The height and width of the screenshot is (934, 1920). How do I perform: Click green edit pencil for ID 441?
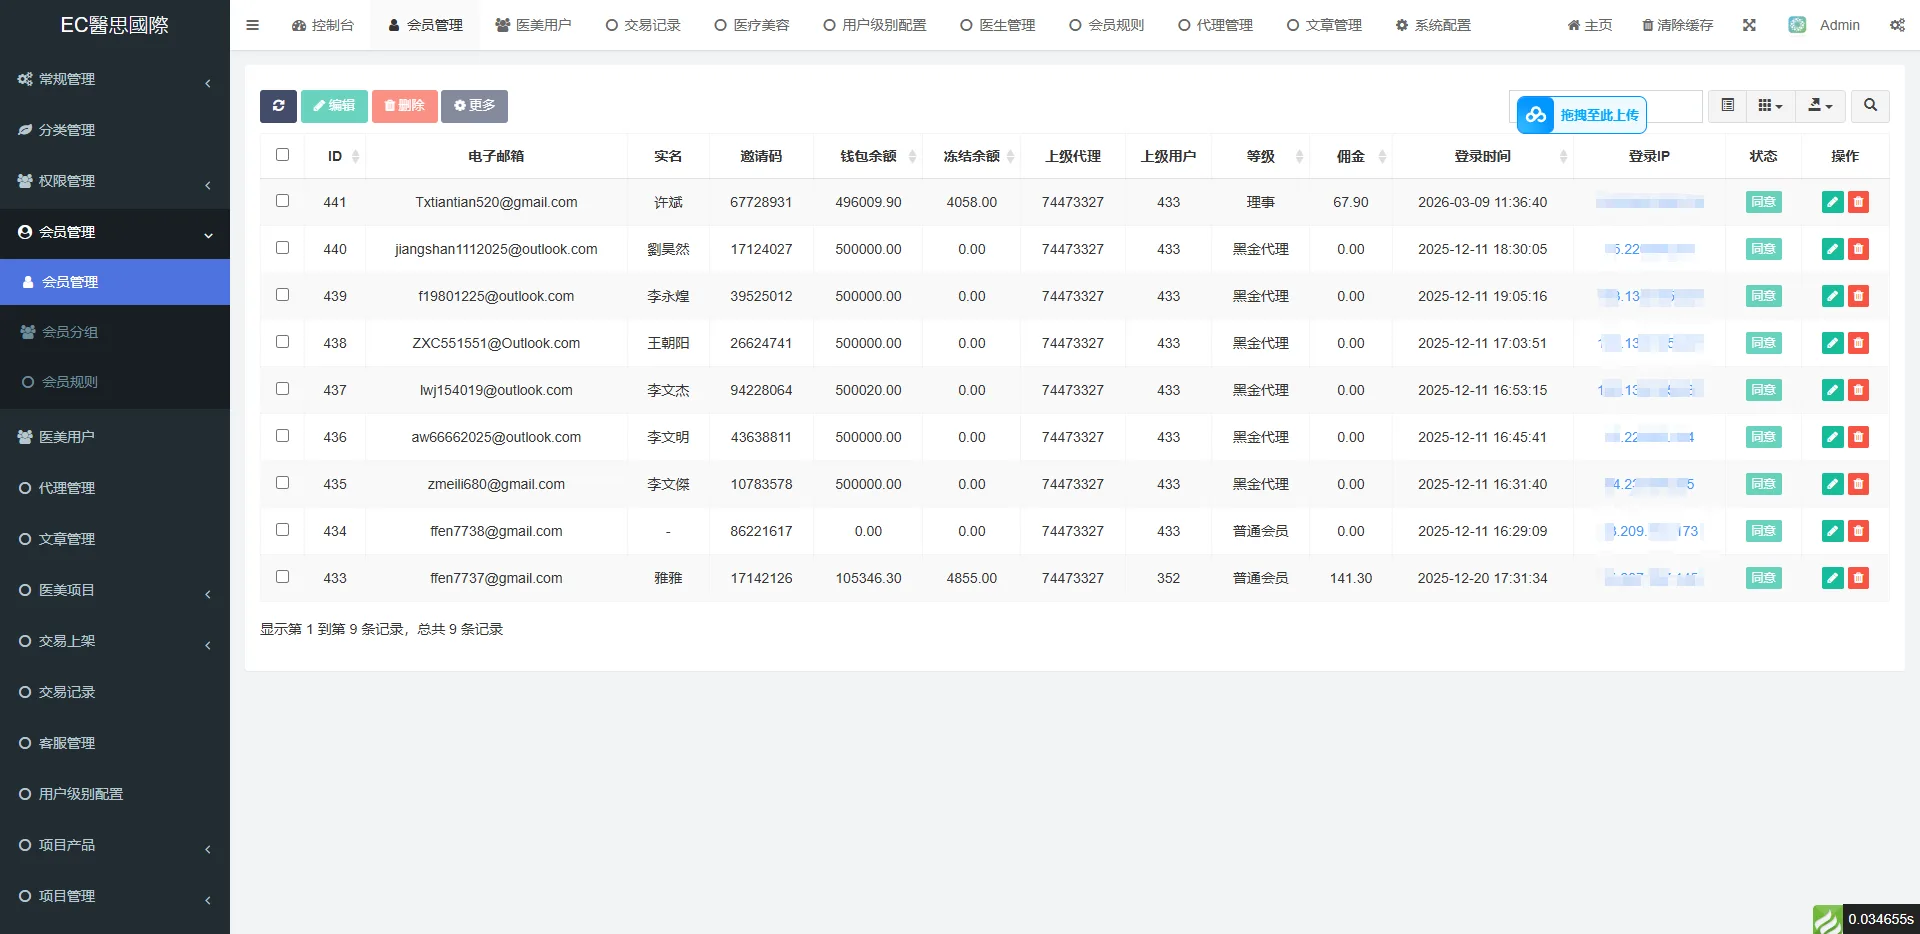pos(1832,202)
